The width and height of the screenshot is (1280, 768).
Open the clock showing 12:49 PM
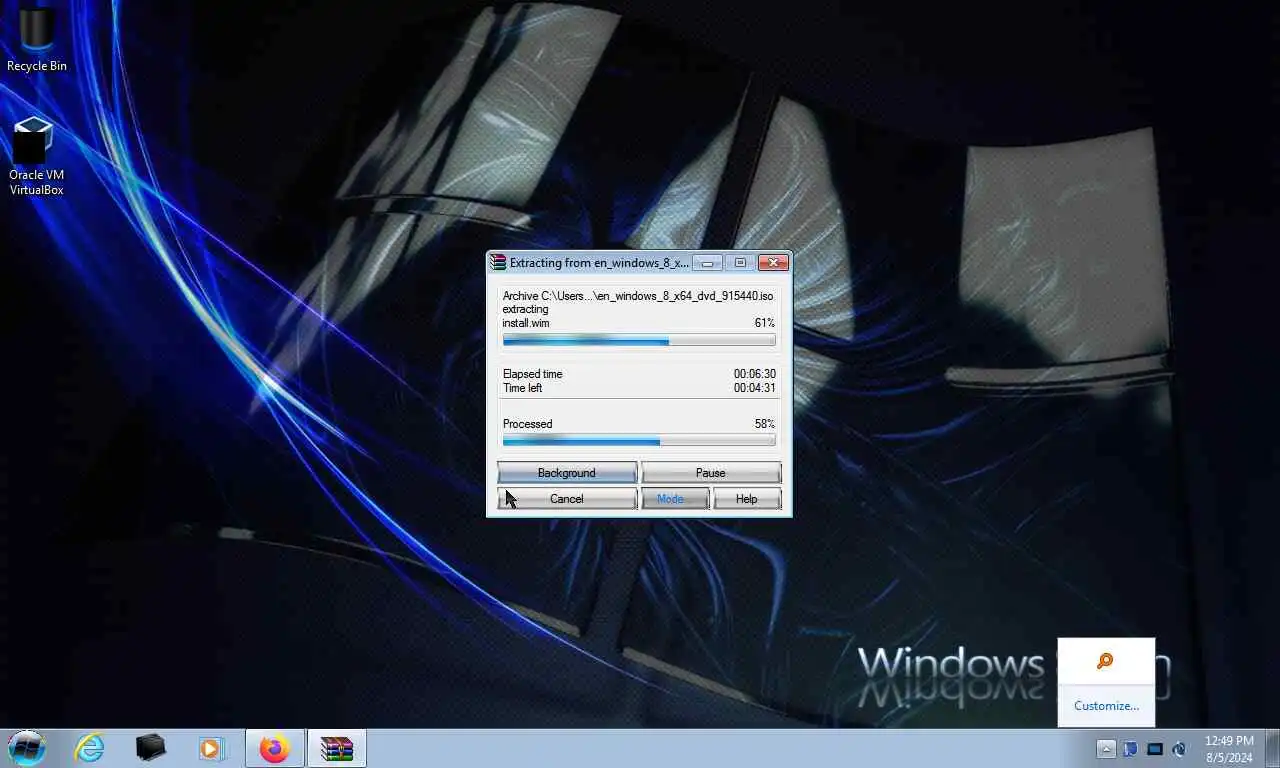click(1229, 749)
